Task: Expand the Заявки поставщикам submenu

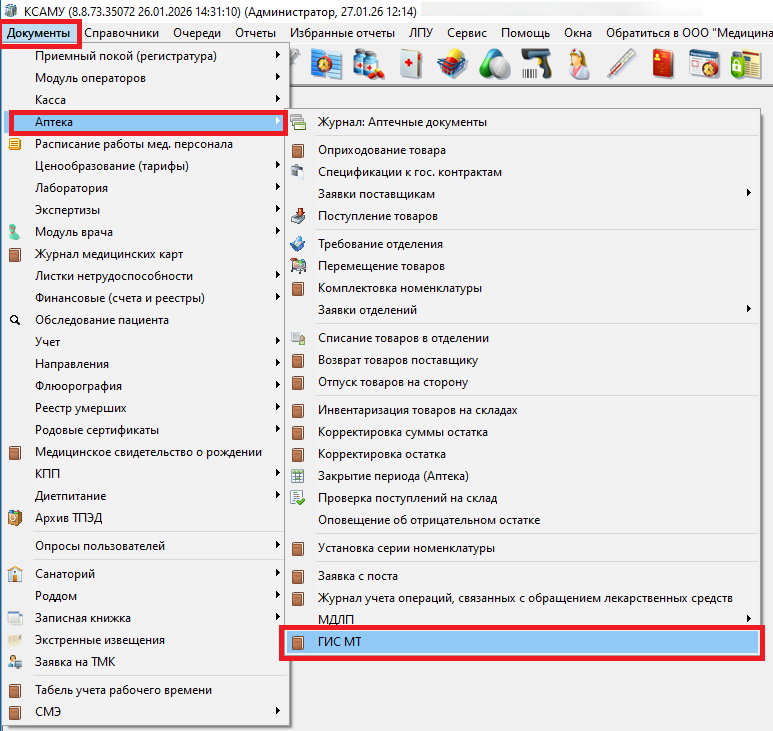Action: (x=376, y=194)
